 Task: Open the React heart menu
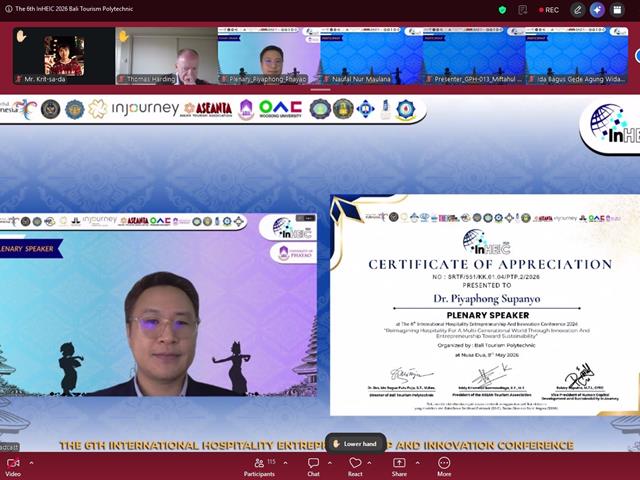[355, 467]
